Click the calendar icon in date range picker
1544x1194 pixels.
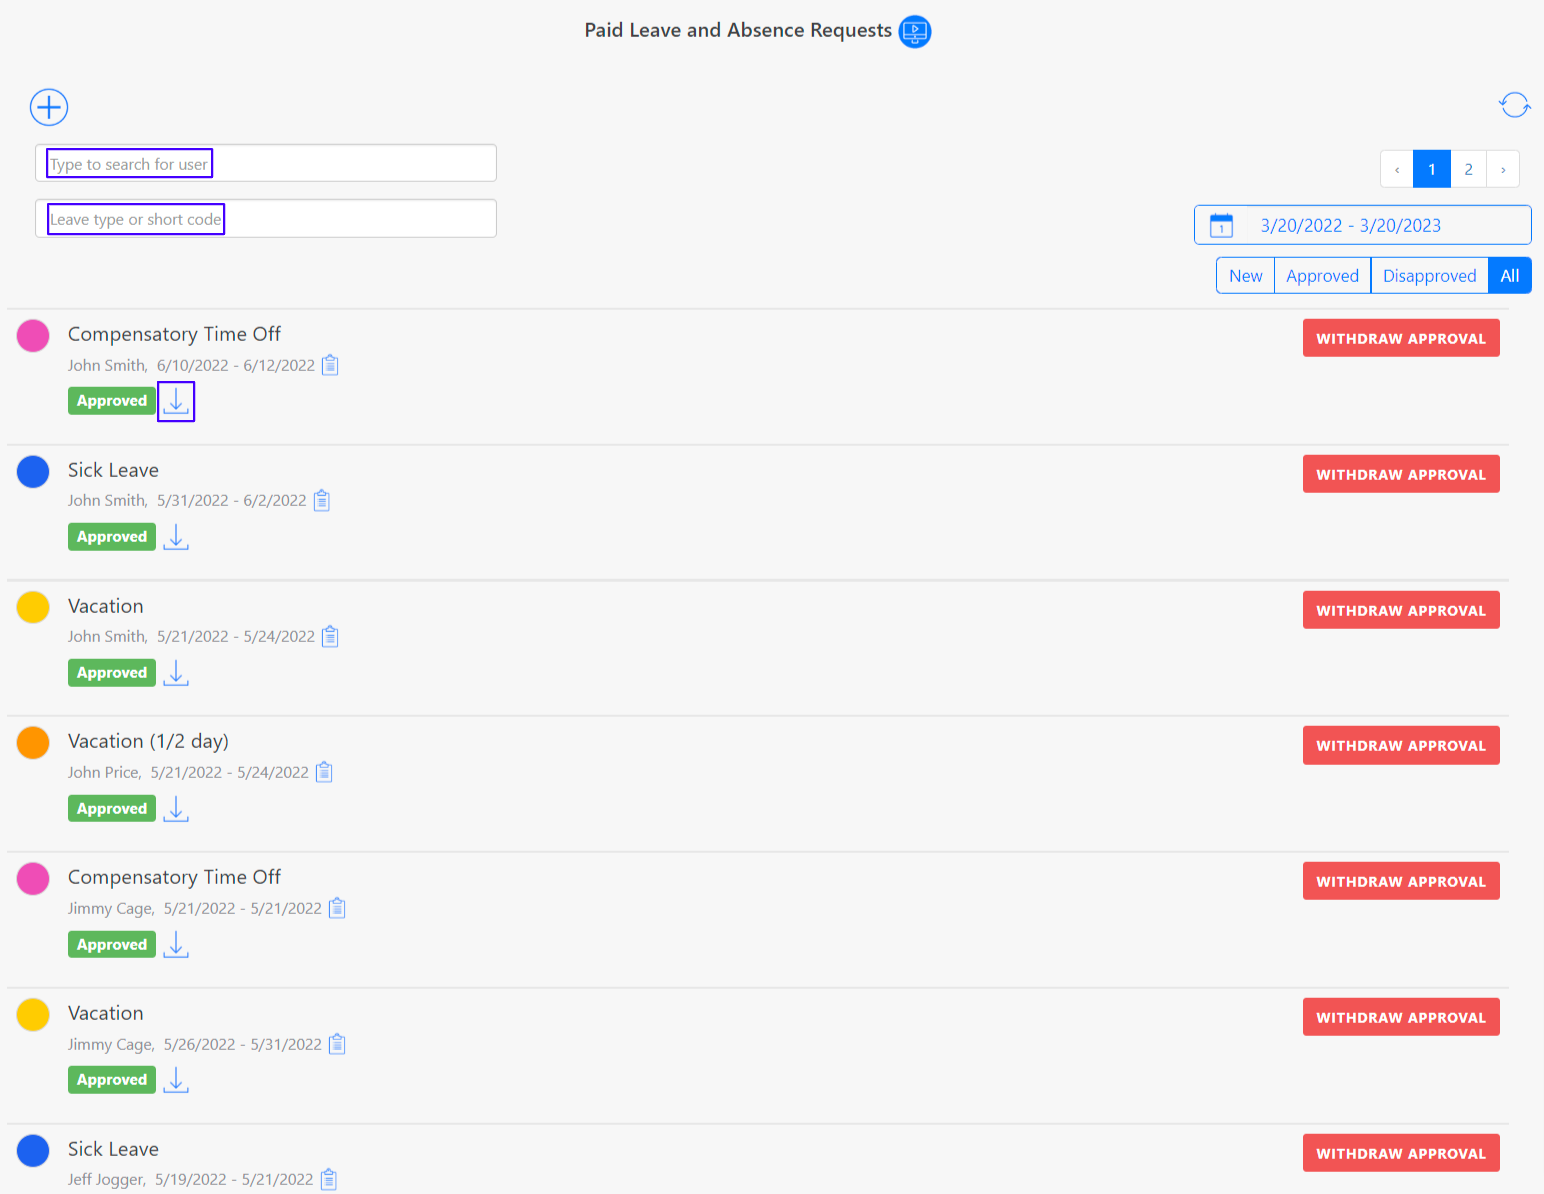[1221, 225]
